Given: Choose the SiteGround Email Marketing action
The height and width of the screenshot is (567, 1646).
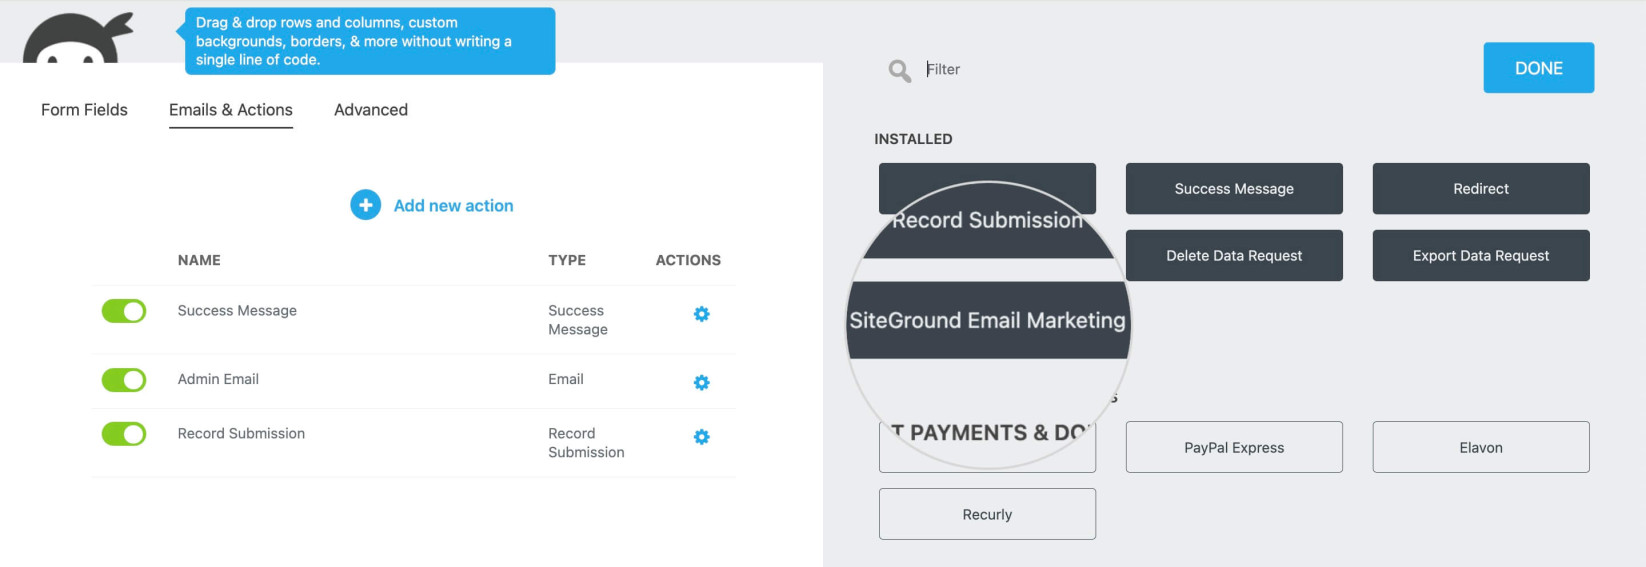Looking at the screenshot, I should click(x=988, y=320).
